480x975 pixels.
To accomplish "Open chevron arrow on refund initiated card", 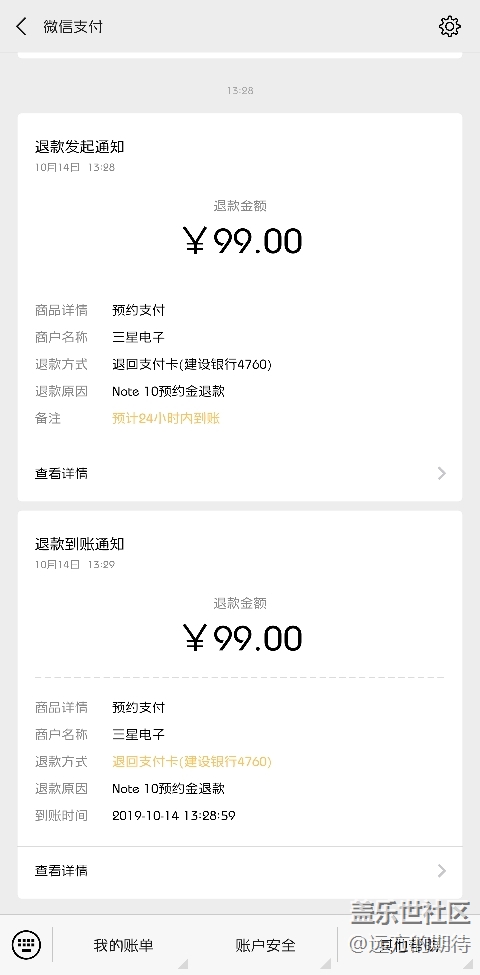I will point(441,473).
